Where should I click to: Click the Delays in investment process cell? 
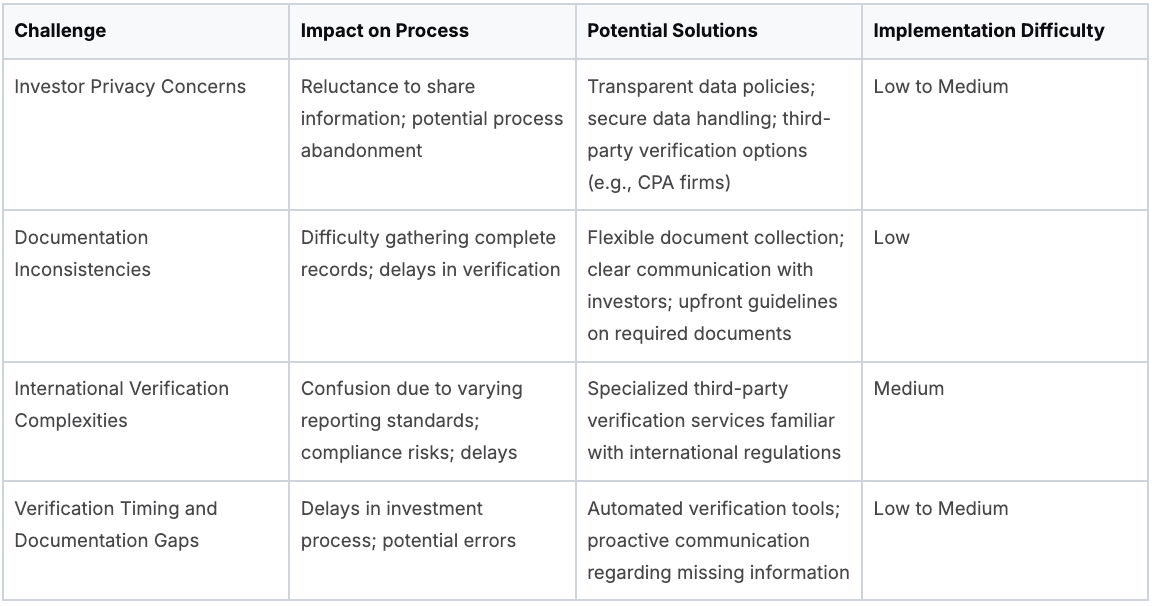[432, 540]
